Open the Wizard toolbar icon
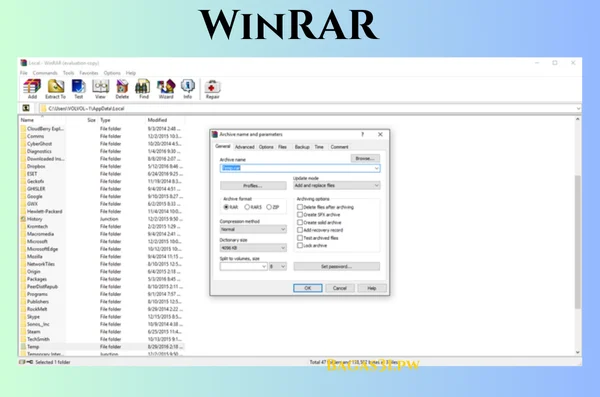 [166, 87]
